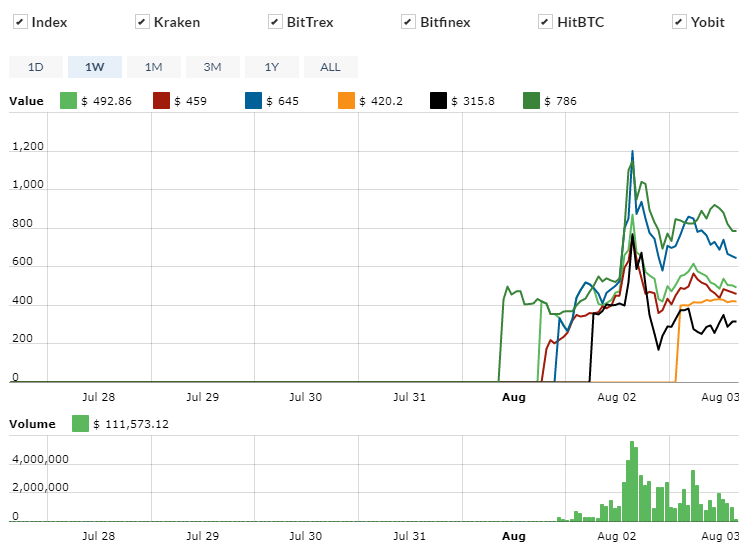Click the dark green $786 swatch

[x=532, y=101]
